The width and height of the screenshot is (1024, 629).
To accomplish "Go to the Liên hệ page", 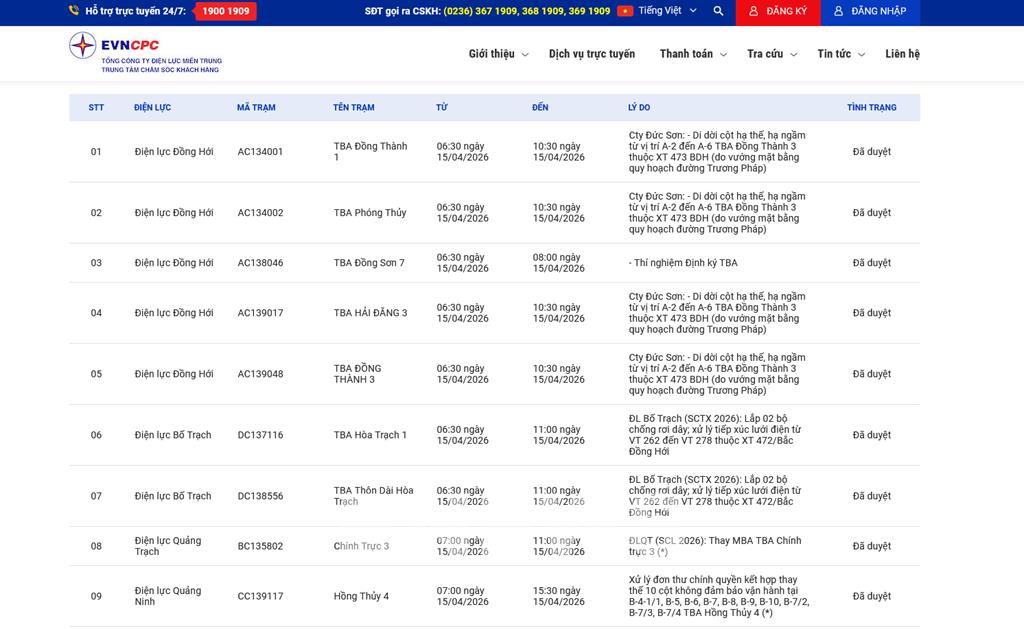I will pyautogui.click(x=902, y=54).
